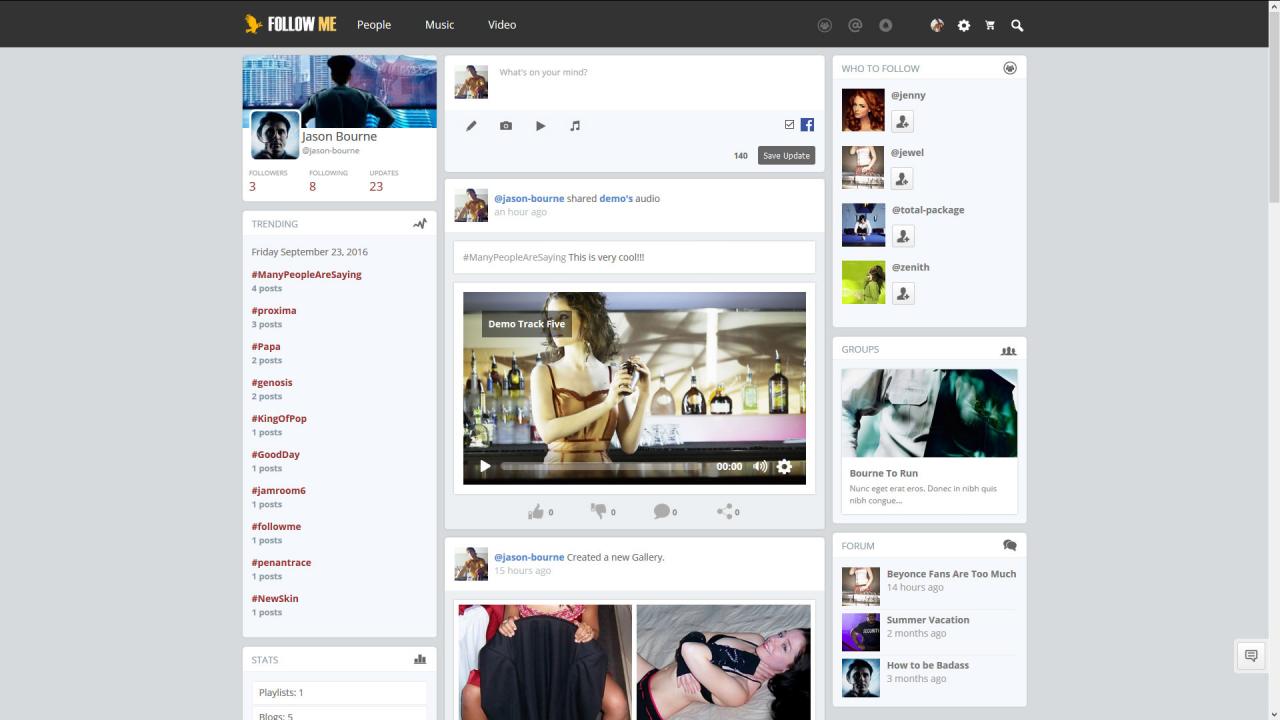Open the audio player settings gear
1280x720 pixels.
[785, 466]
